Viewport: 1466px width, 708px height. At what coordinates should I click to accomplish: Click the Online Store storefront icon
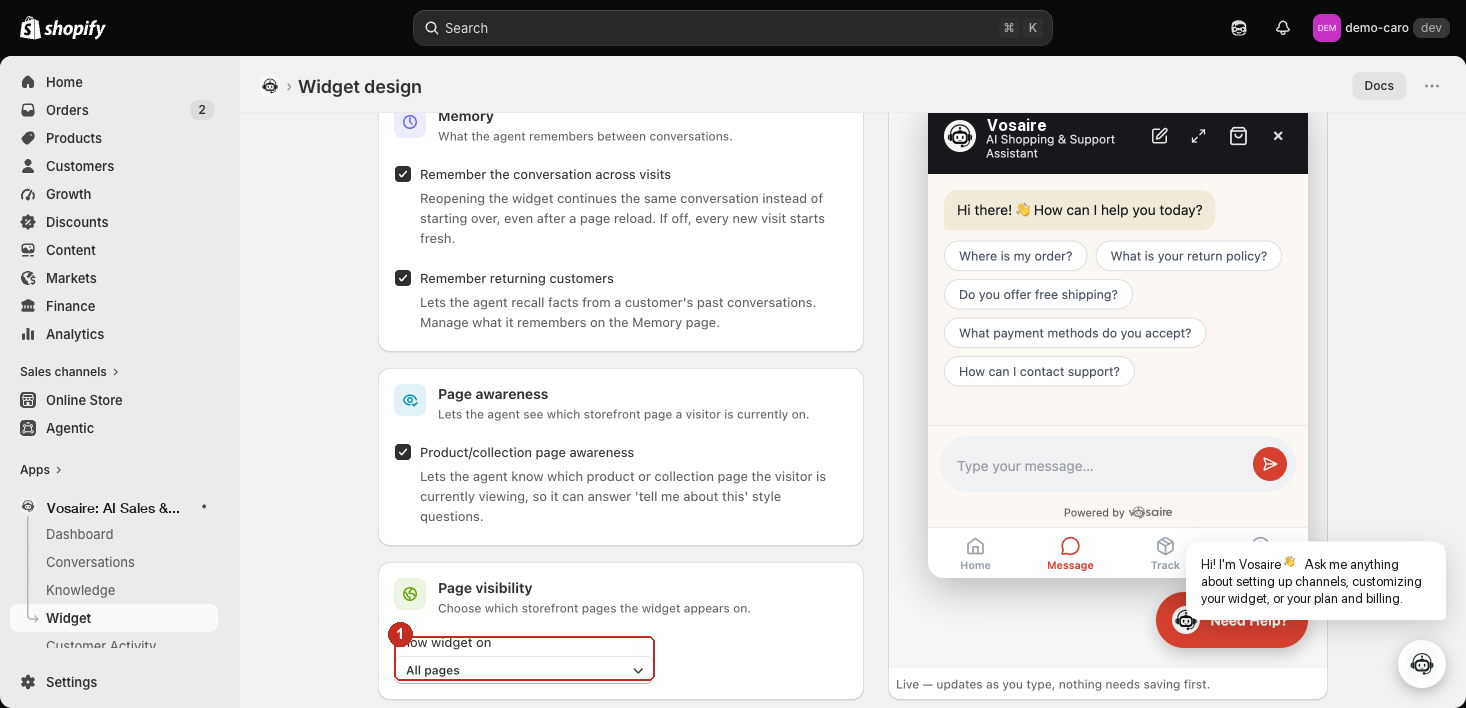click(x=28, y=400)
